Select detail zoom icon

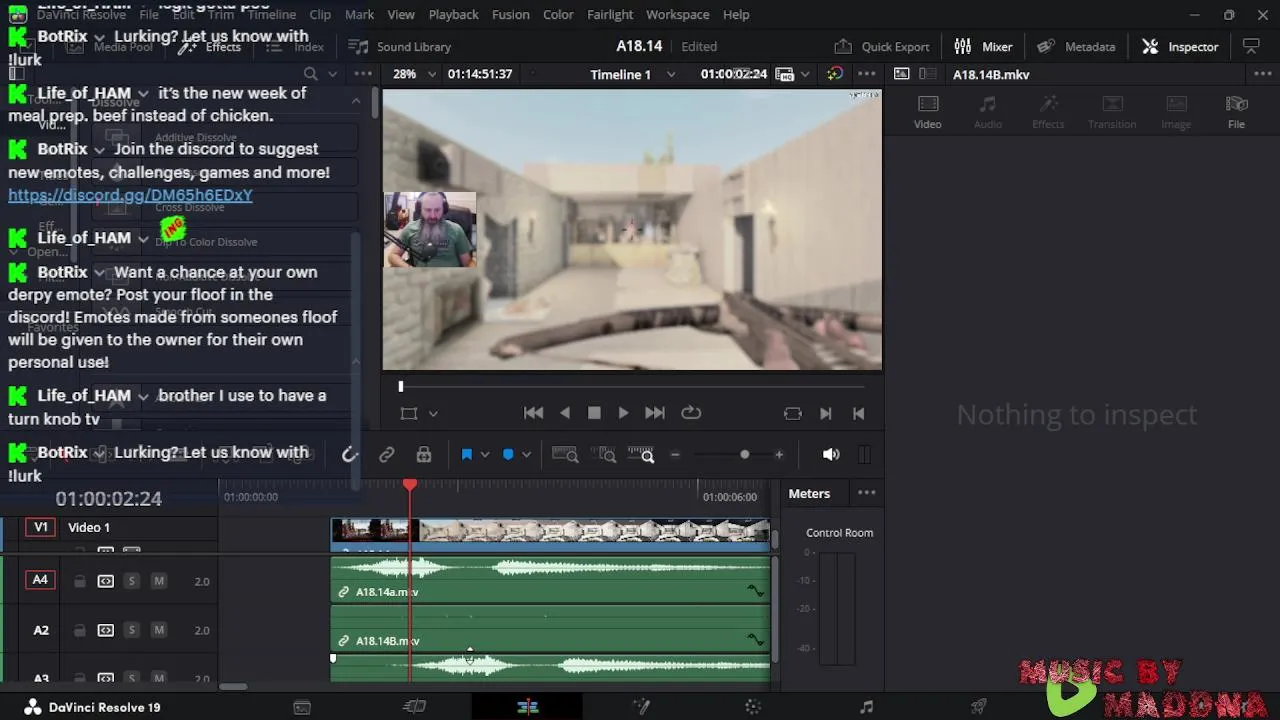603,455
